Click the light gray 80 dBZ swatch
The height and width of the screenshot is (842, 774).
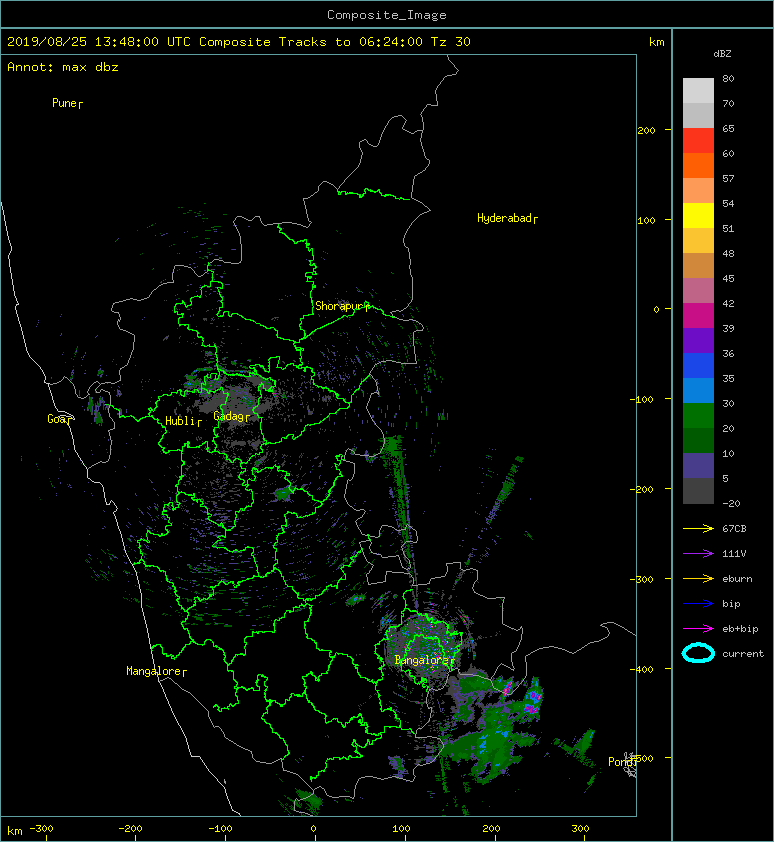[698, 91]
